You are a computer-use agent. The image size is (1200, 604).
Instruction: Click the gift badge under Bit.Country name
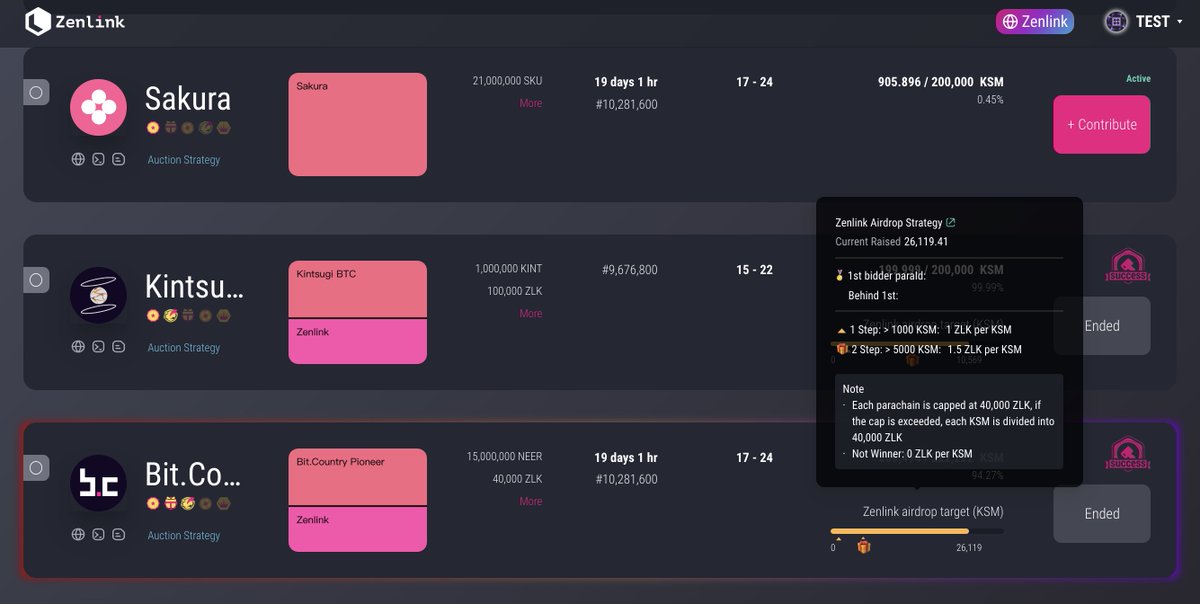pos(170,503)
